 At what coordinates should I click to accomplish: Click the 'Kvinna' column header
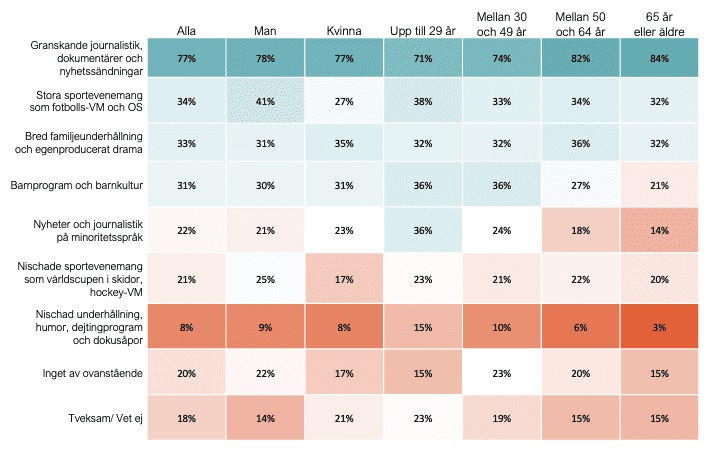[345, 30]
